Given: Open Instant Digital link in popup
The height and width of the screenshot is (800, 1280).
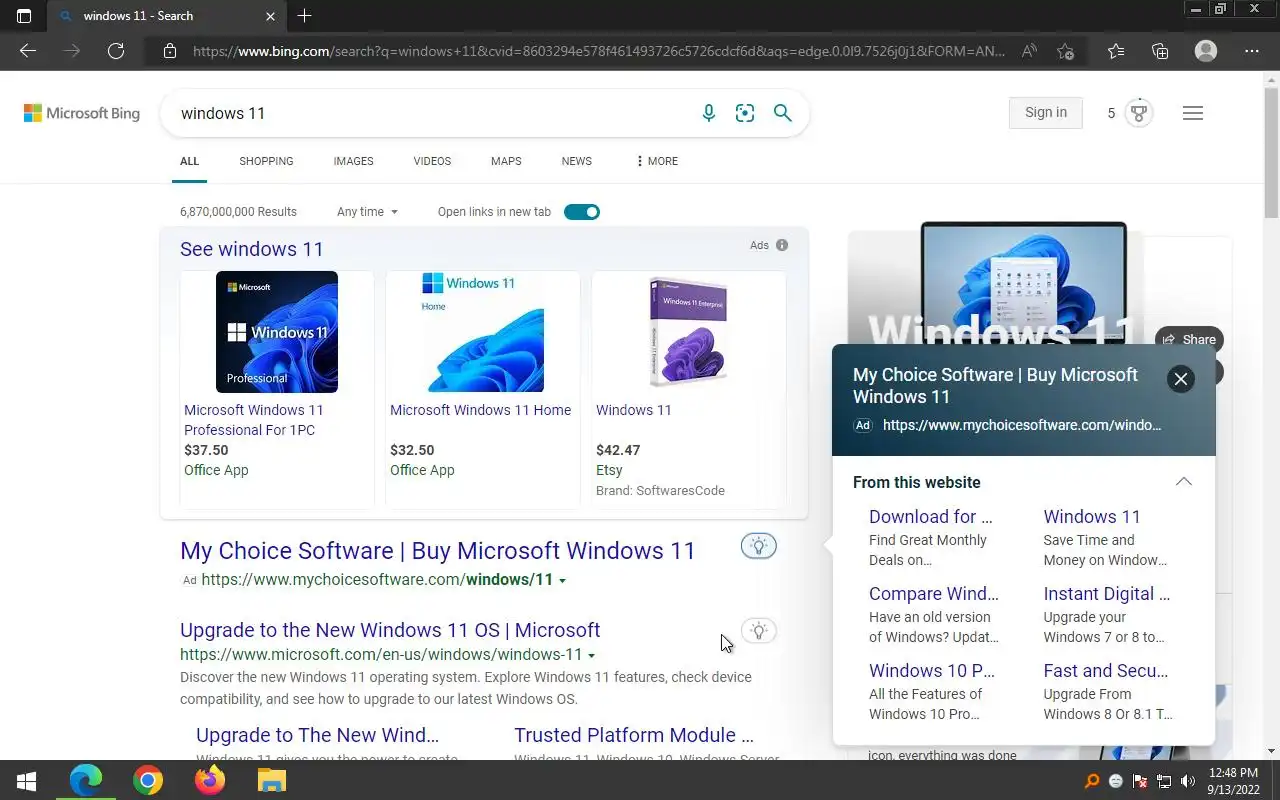Looking at the screenshot, I should 1106,594.
